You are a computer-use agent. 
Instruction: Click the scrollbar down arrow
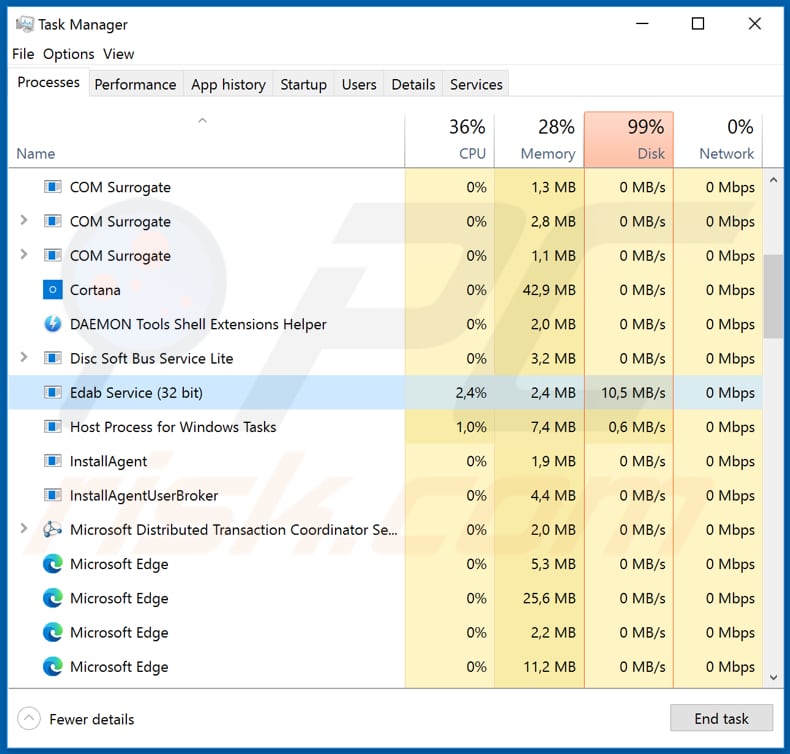click(x=773, y=677)
